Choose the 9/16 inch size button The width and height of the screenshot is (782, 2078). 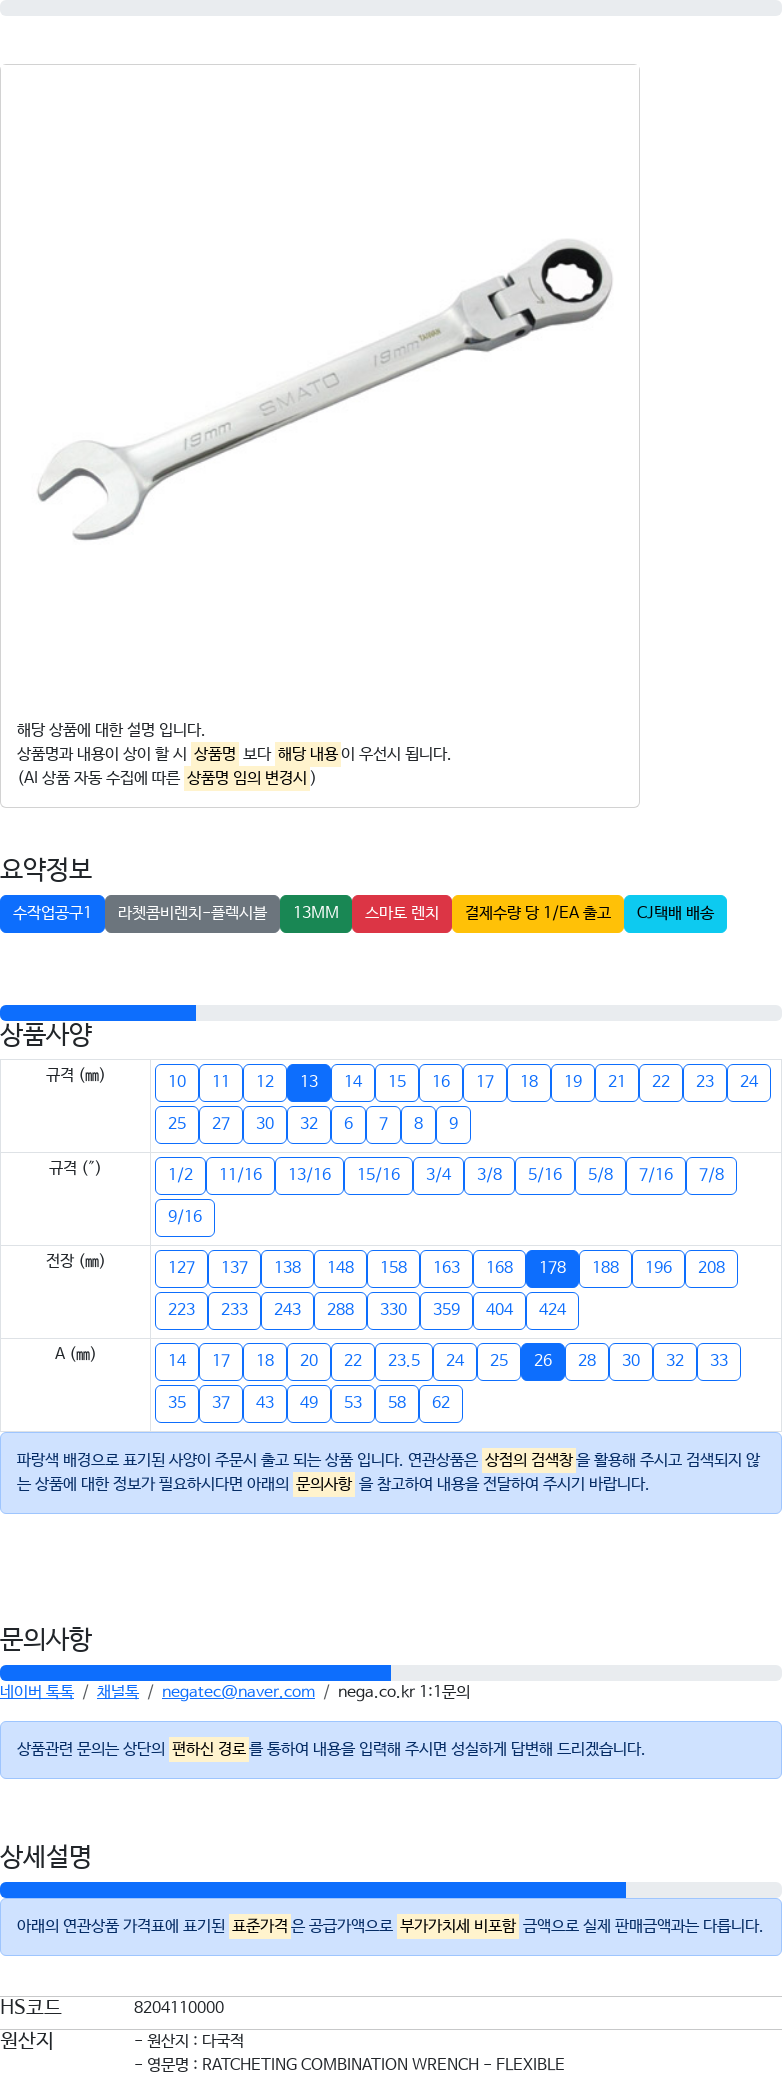click(185, 1217)
